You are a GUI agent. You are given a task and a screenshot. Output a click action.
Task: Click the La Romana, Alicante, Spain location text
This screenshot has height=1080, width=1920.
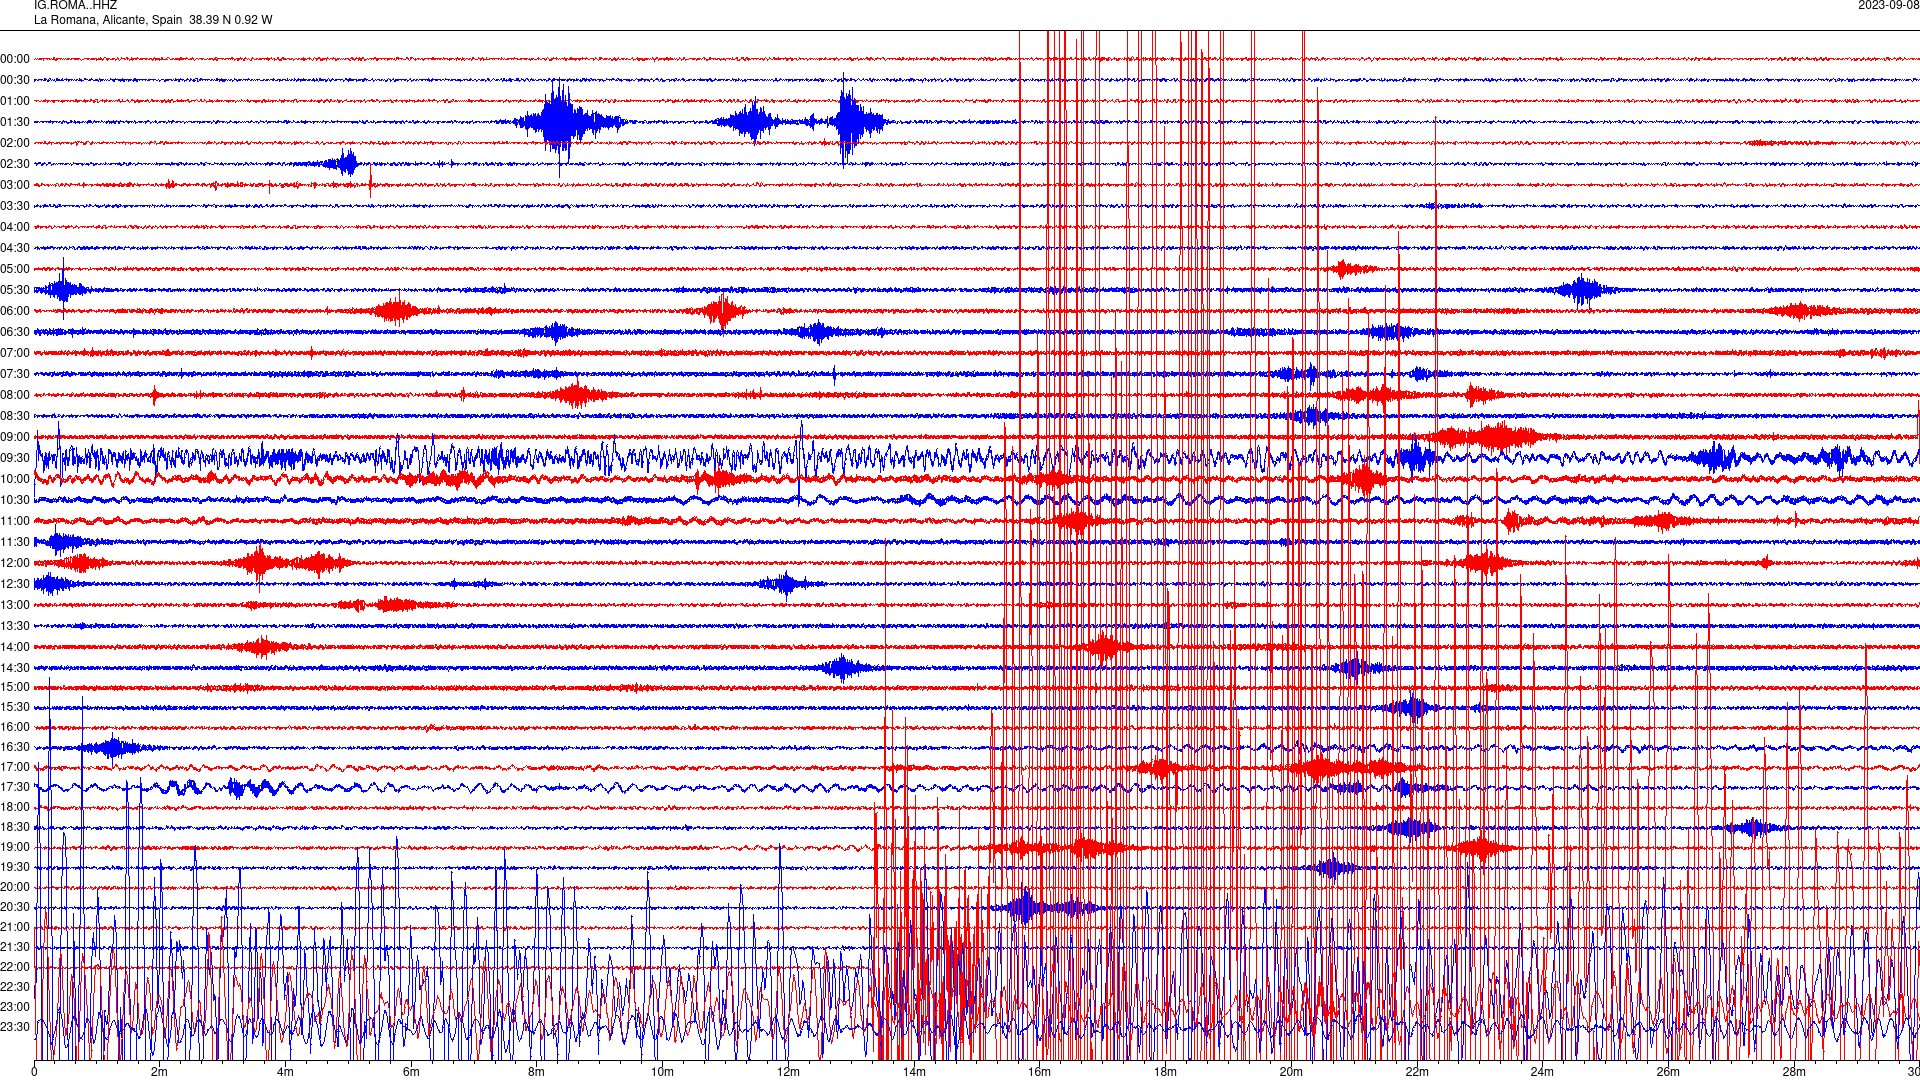[108, 20]
